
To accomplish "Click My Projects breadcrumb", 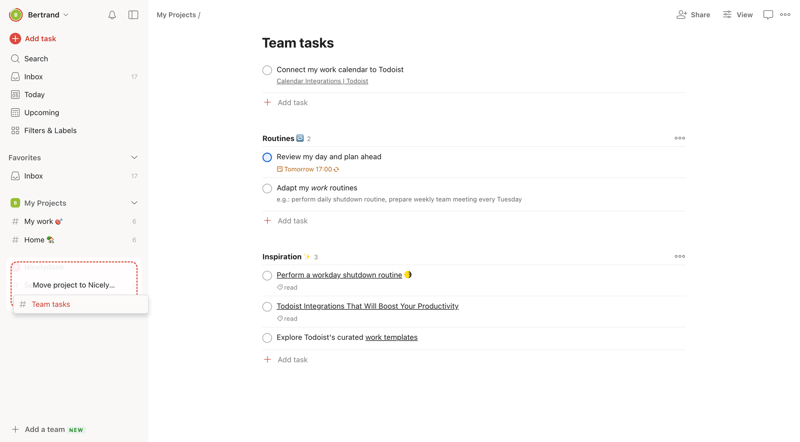I will pos(176,15).
